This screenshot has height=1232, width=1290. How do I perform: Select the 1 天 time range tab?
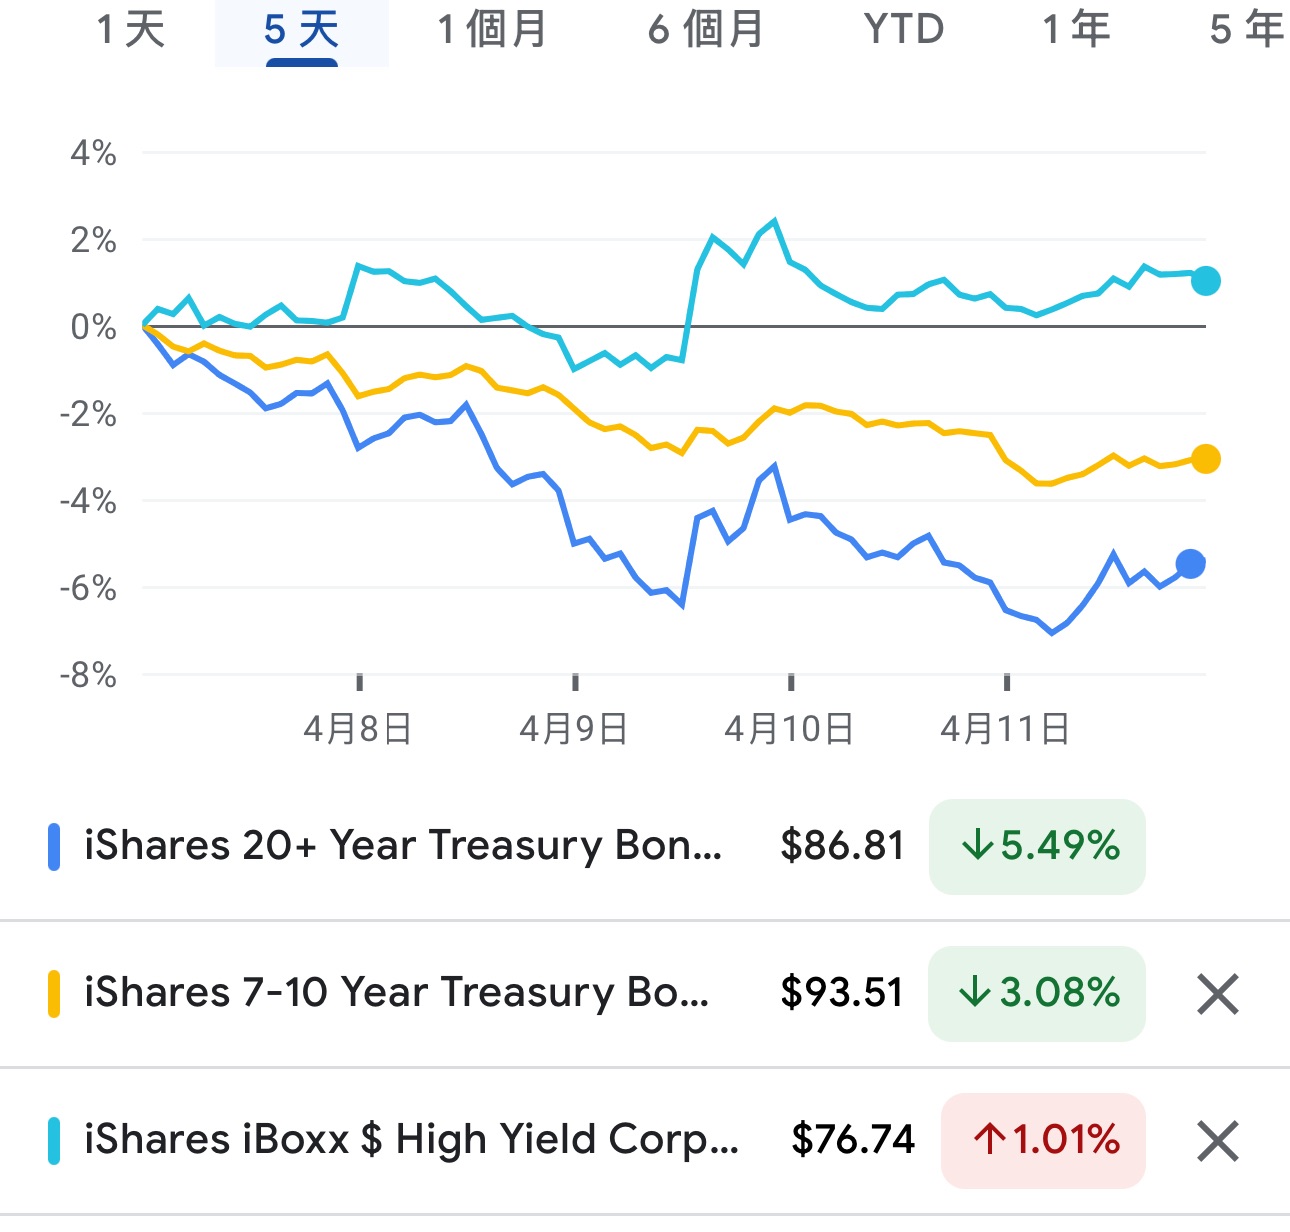[x=130, y=30]
